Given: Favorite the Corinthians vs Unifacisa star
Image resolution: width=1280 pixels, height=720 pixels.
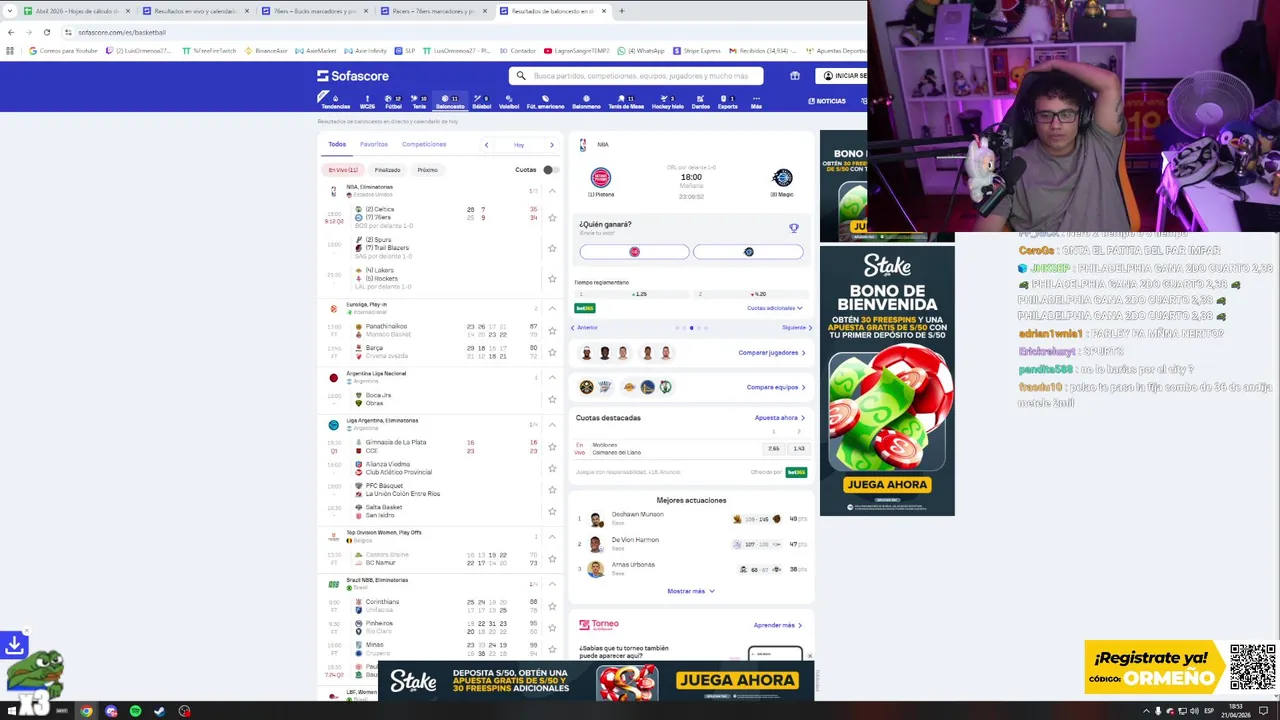Looking at the screenshot, I should [x=552, y=606].
